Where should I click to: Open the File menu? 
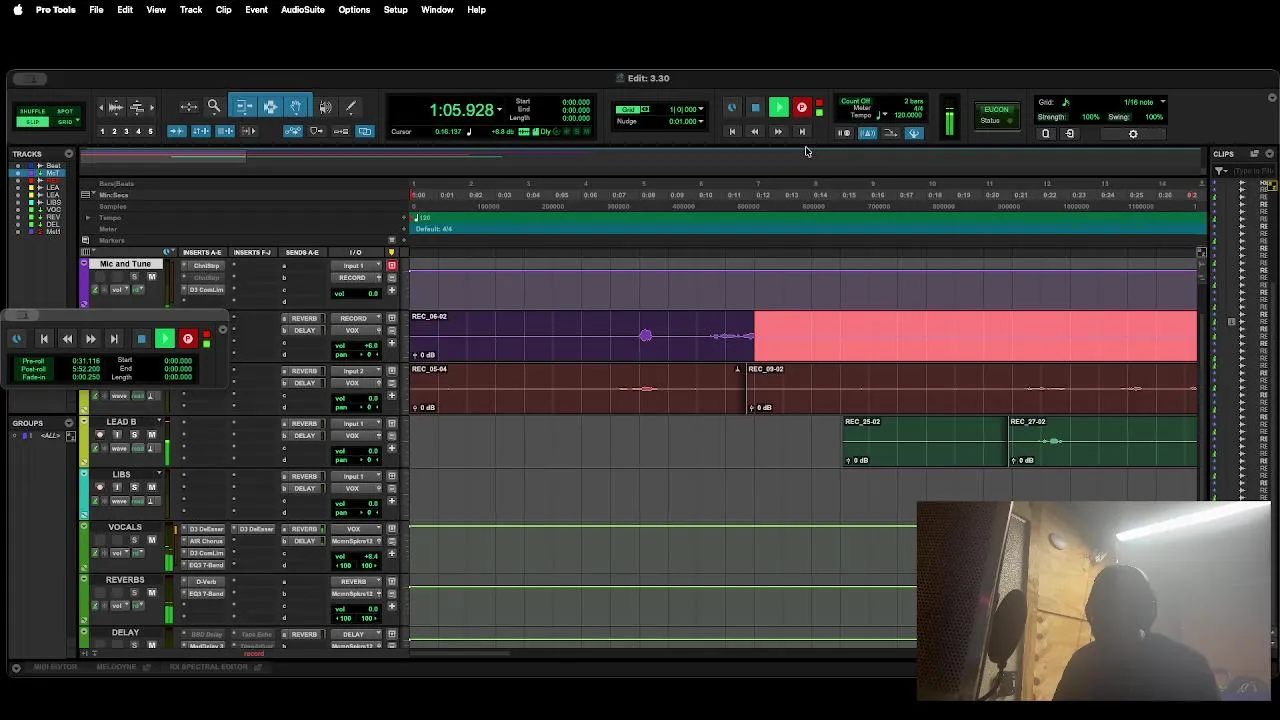[96, 10]
